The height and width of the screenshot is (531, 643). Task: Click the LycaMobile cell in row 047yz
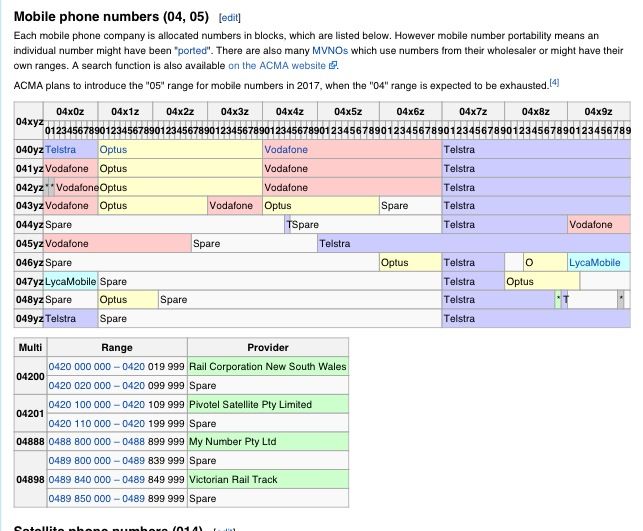click(x=71, y=281)
